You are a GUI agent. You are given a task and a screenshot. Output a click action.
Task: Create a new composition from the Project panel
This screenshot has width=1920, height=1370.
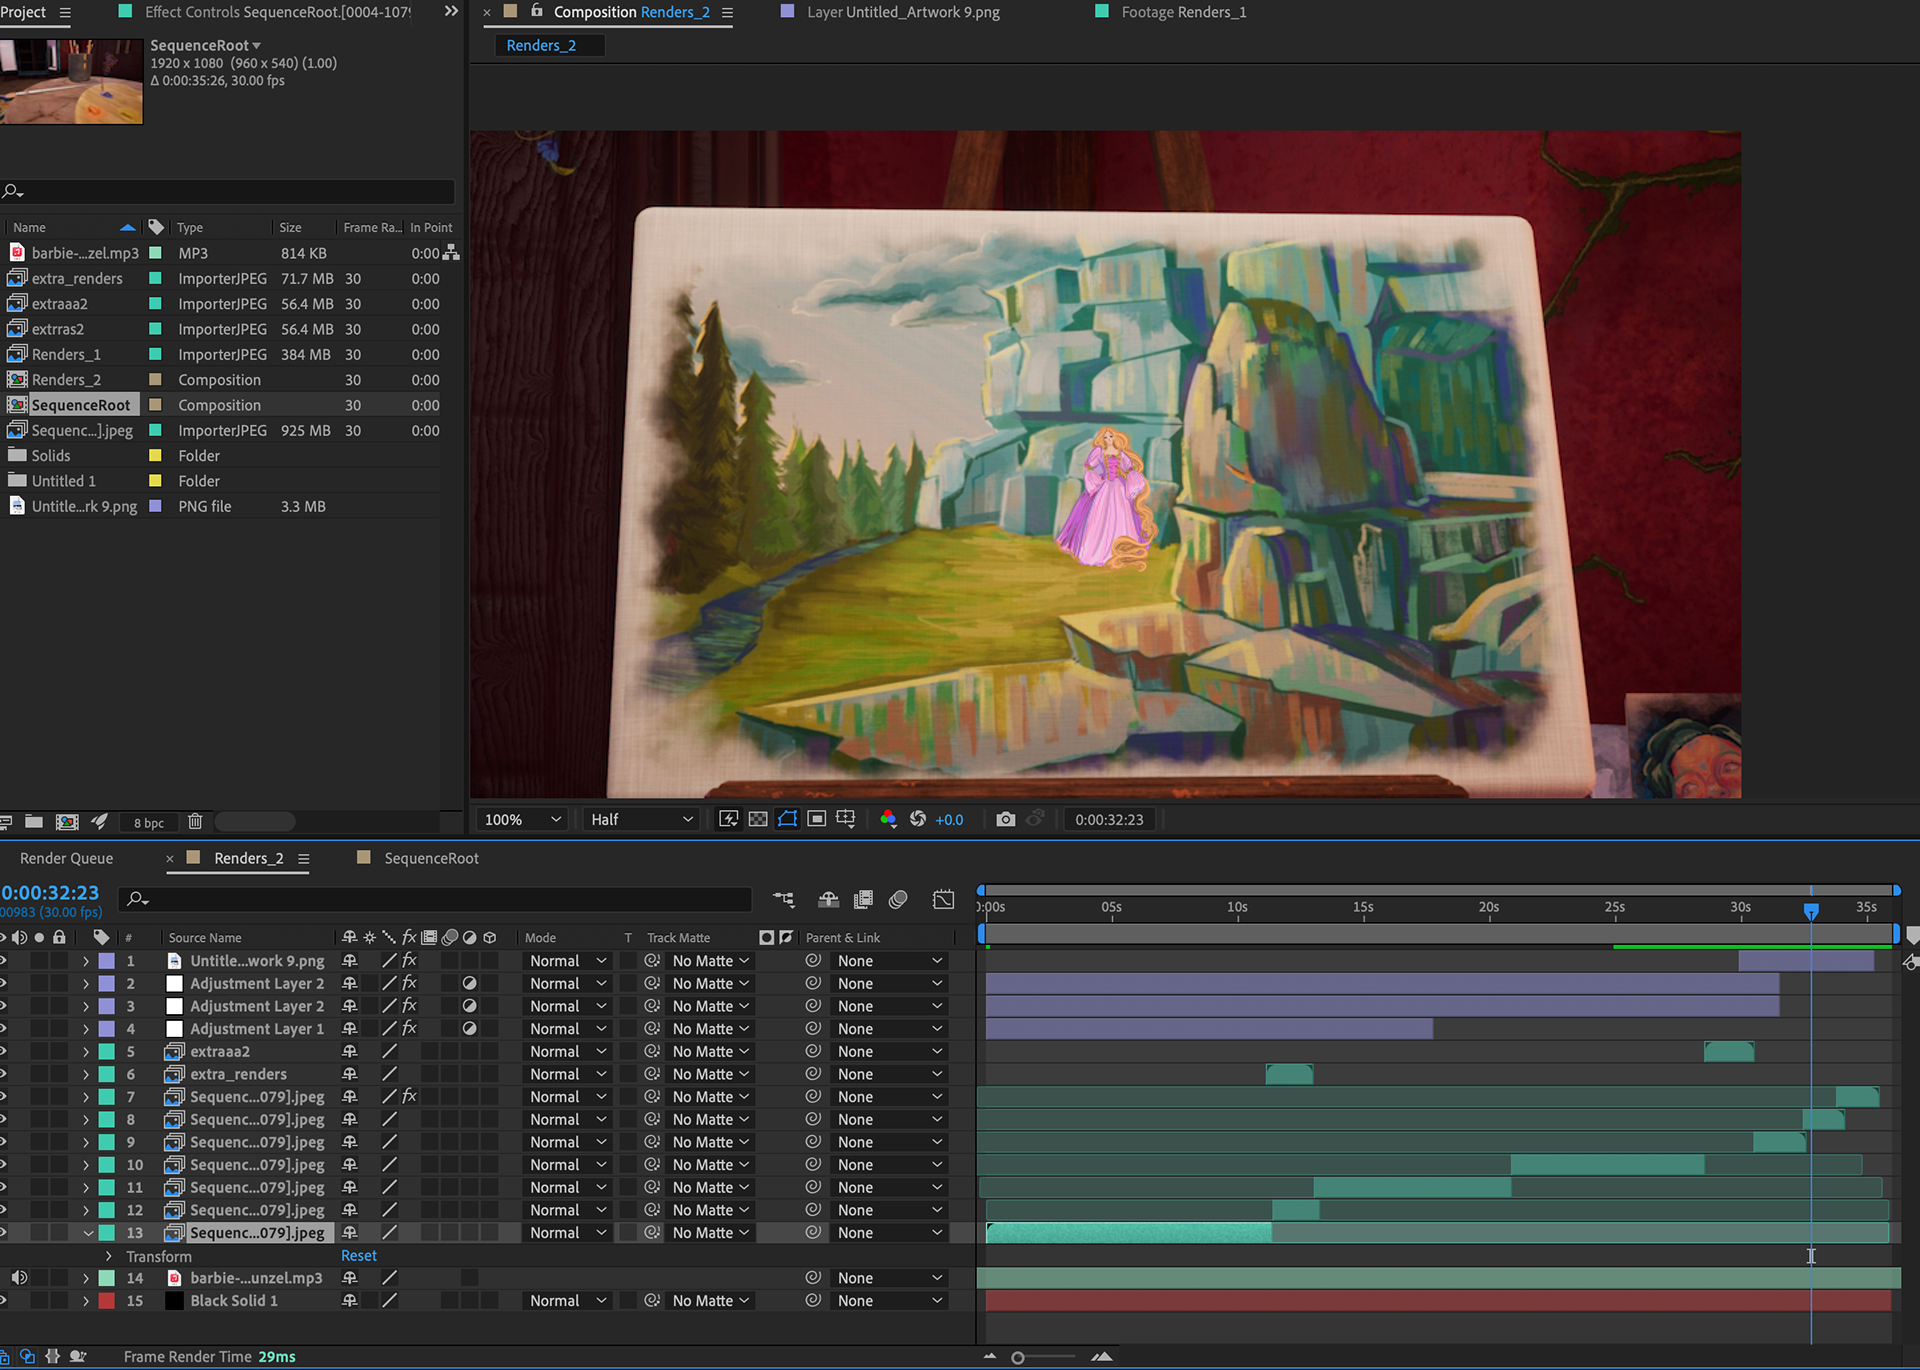click(x=67, y=822)
